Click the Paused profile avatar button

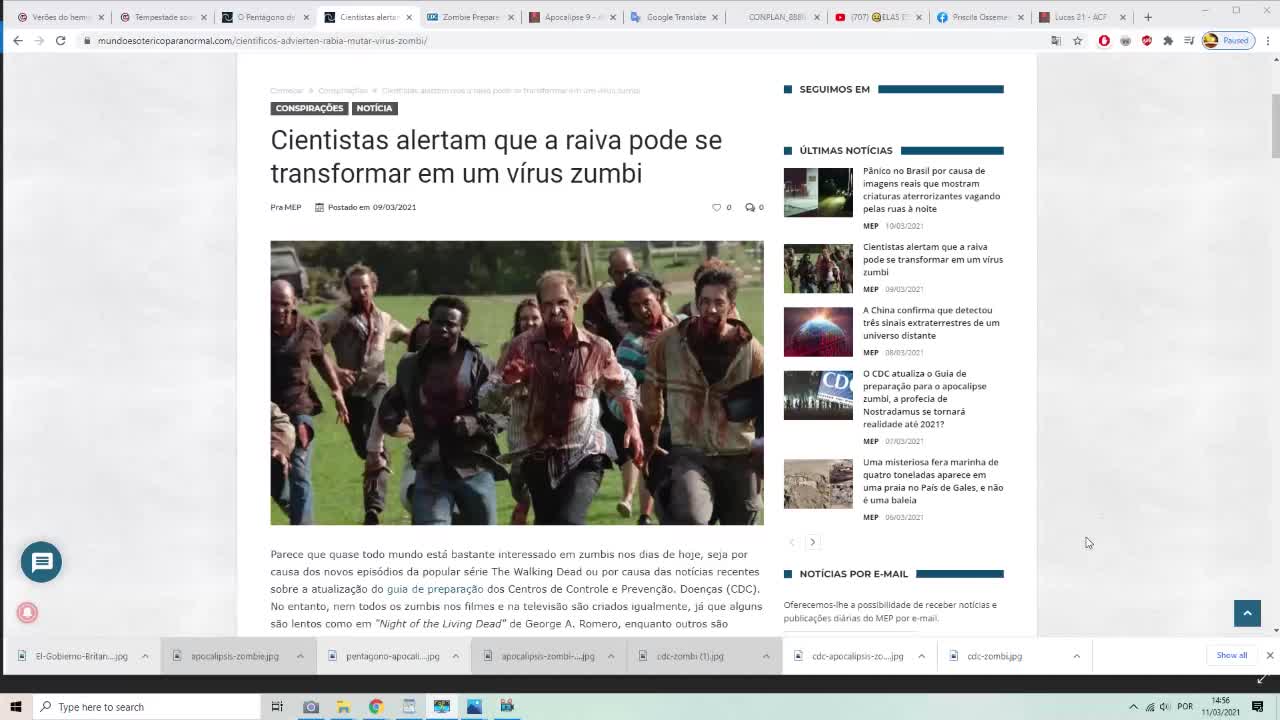[x=1227, y=41]
